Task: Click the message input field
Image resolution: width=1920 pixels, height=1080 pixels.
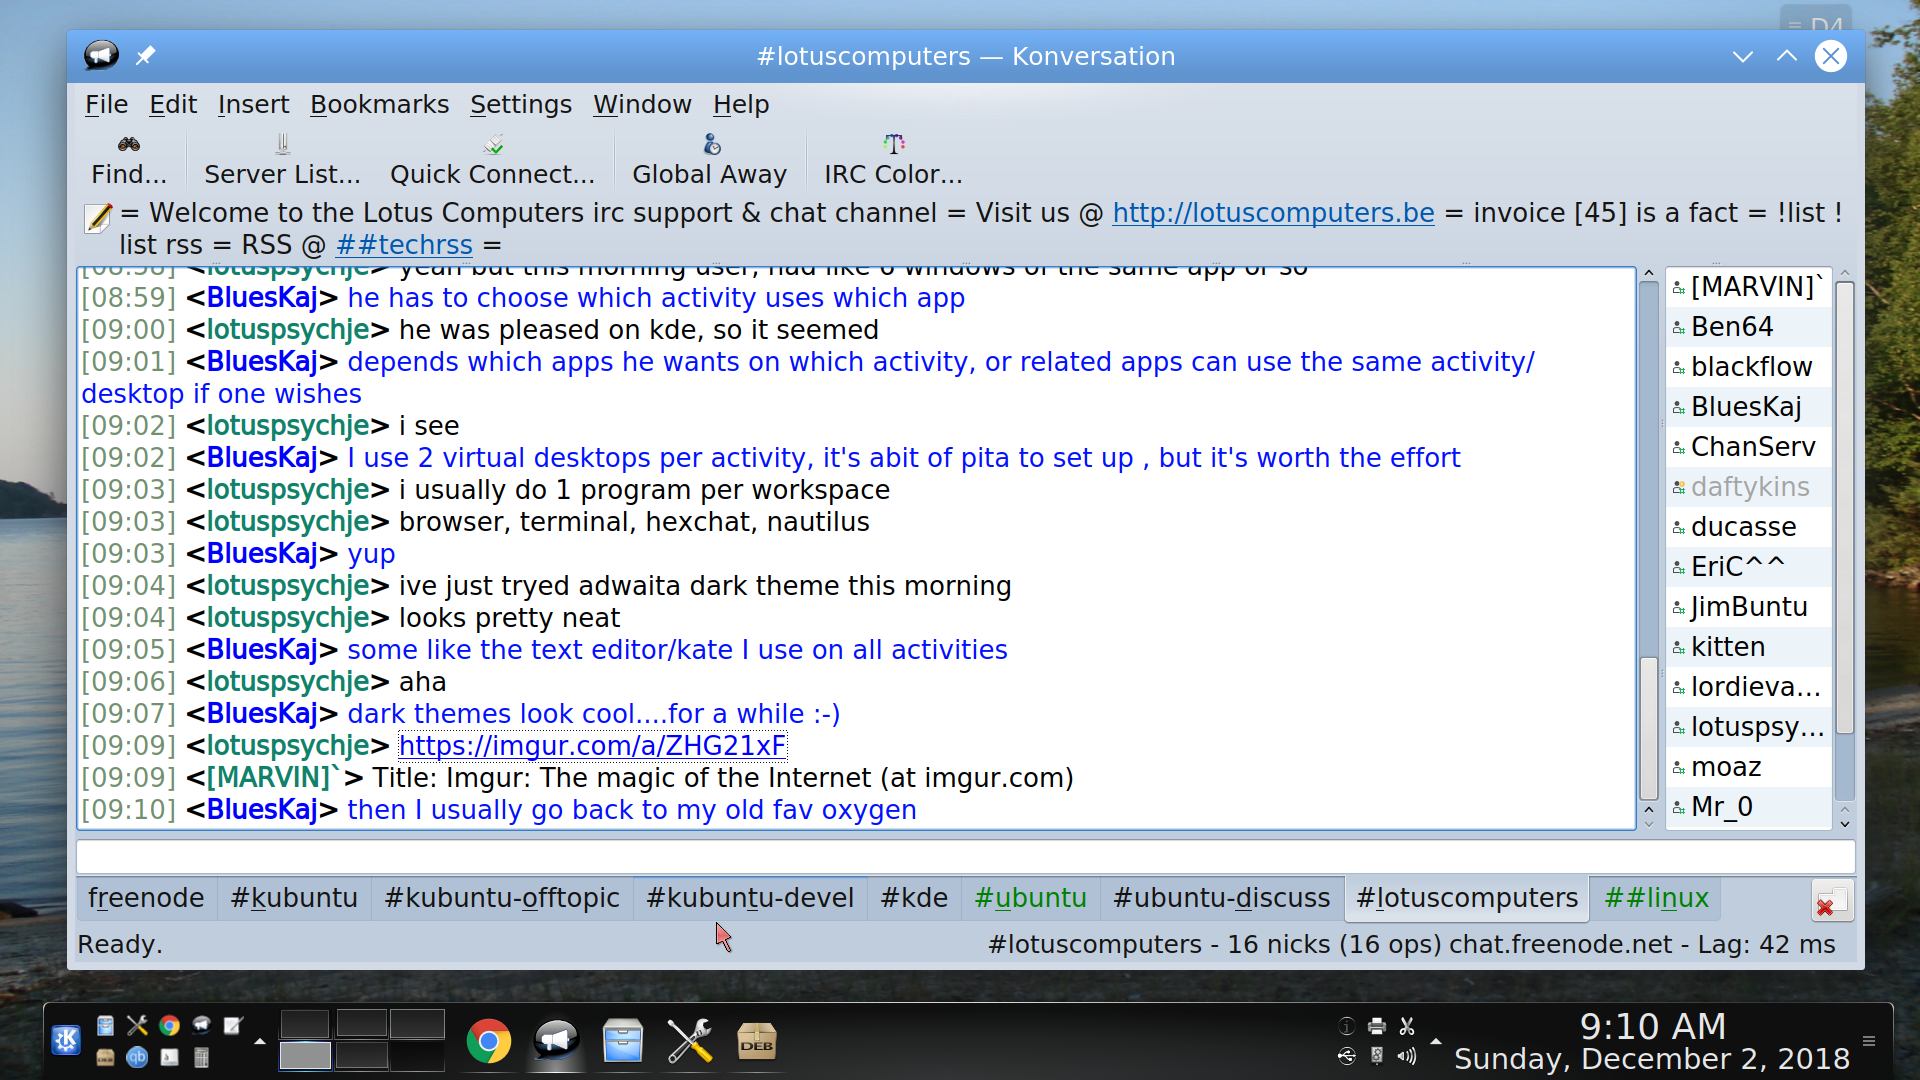Action: (x=965, y=857)
